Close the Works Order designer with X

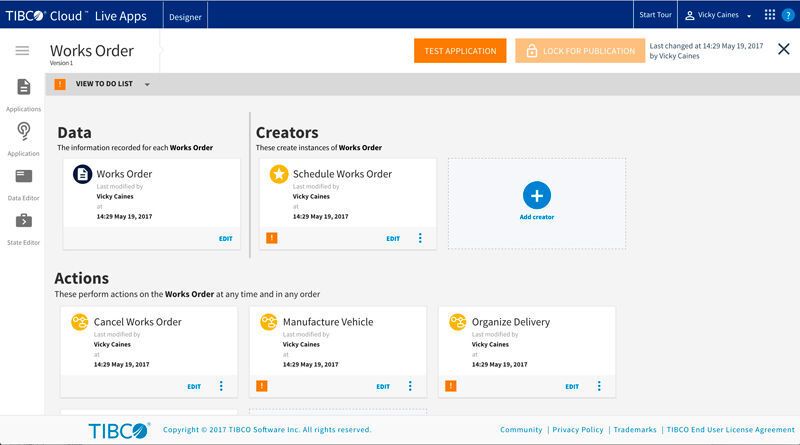click(x=784, y=49)
